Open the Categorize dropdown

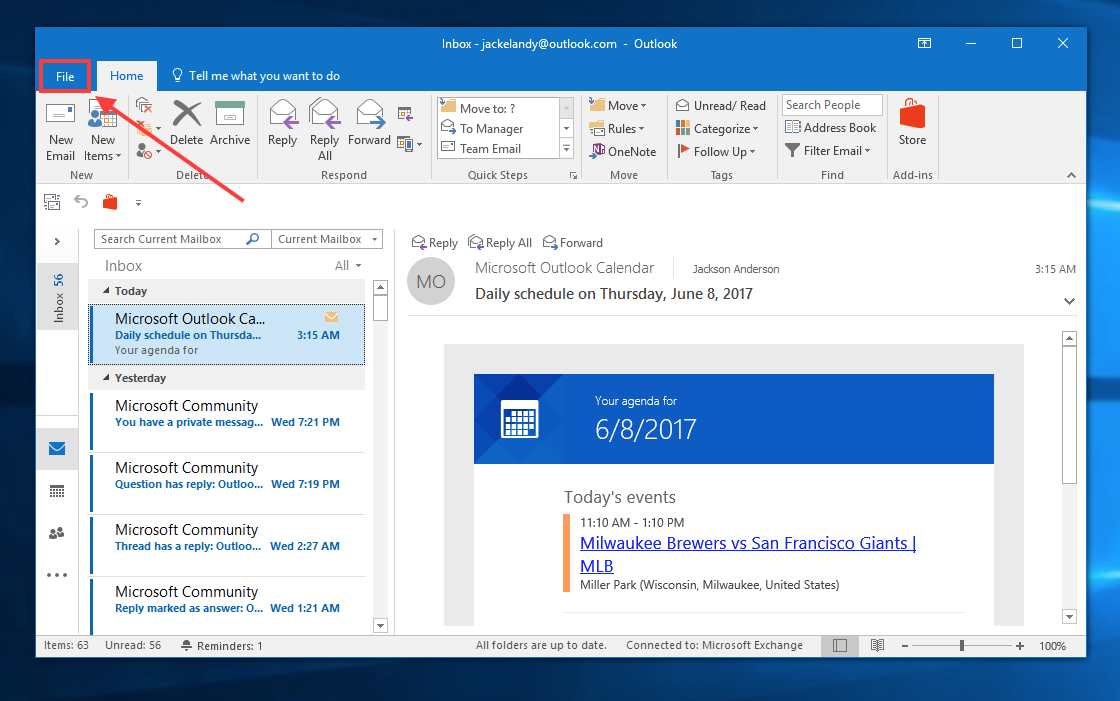pos(717,129)
